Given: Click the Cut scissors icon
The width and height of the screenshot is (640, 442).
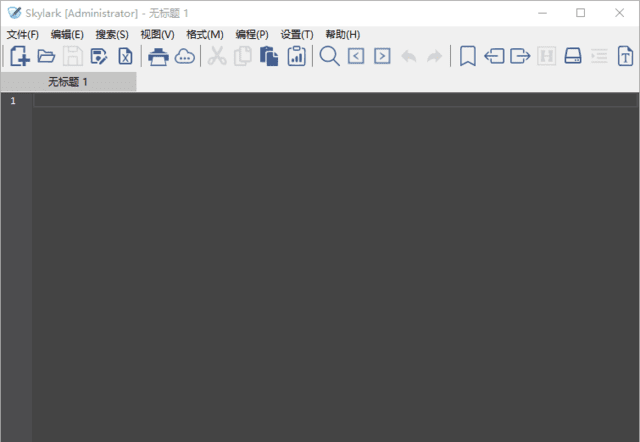Looking at the screenshot, I should (217, 56).
